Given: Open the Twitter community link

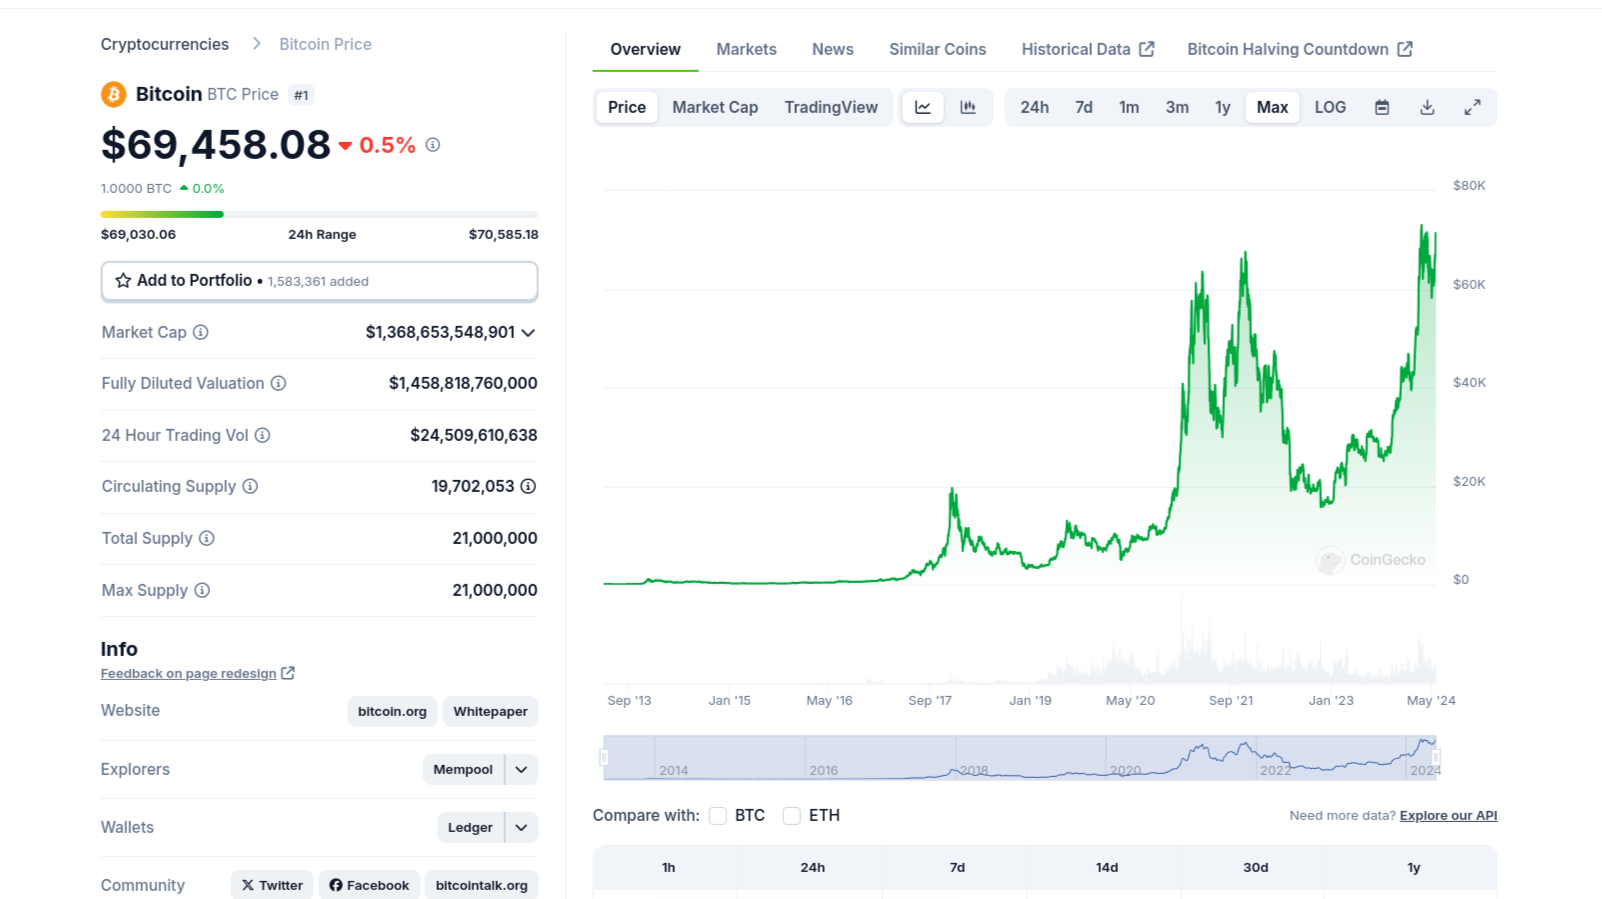Looking at the screenshot, I should 272,885.
